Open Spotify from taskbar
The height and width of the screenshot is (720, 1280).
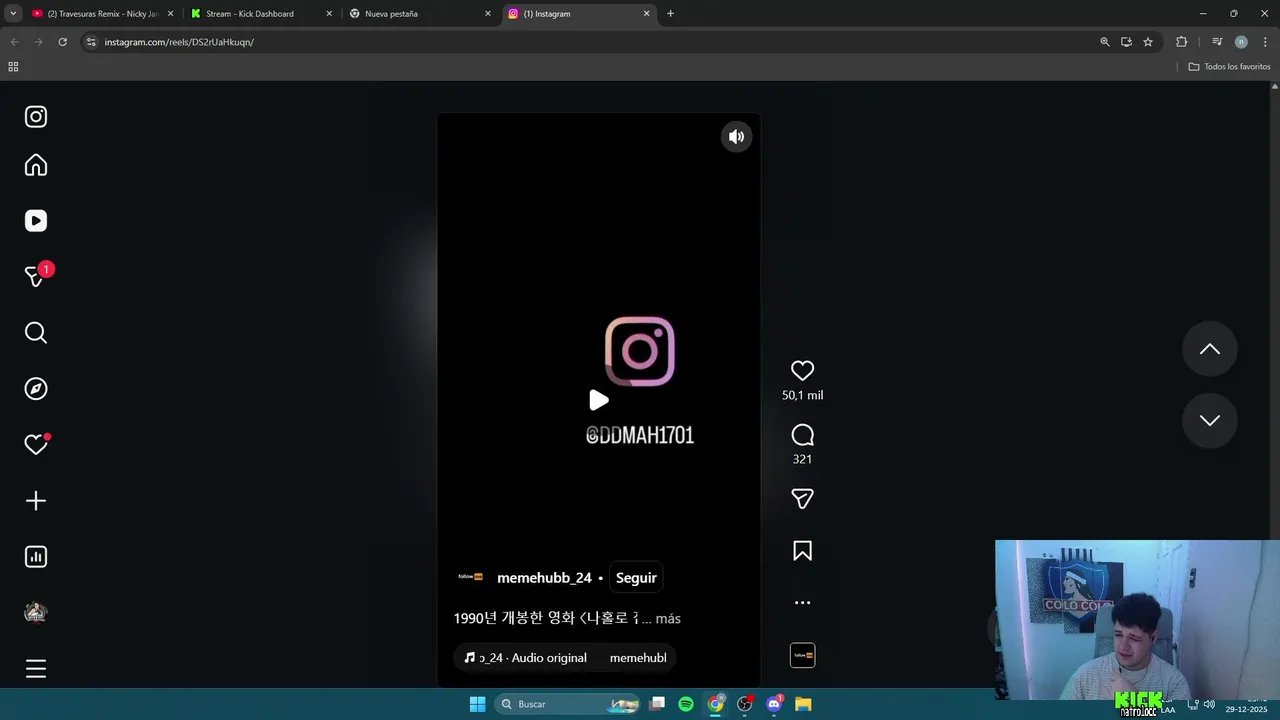[686, 704]
